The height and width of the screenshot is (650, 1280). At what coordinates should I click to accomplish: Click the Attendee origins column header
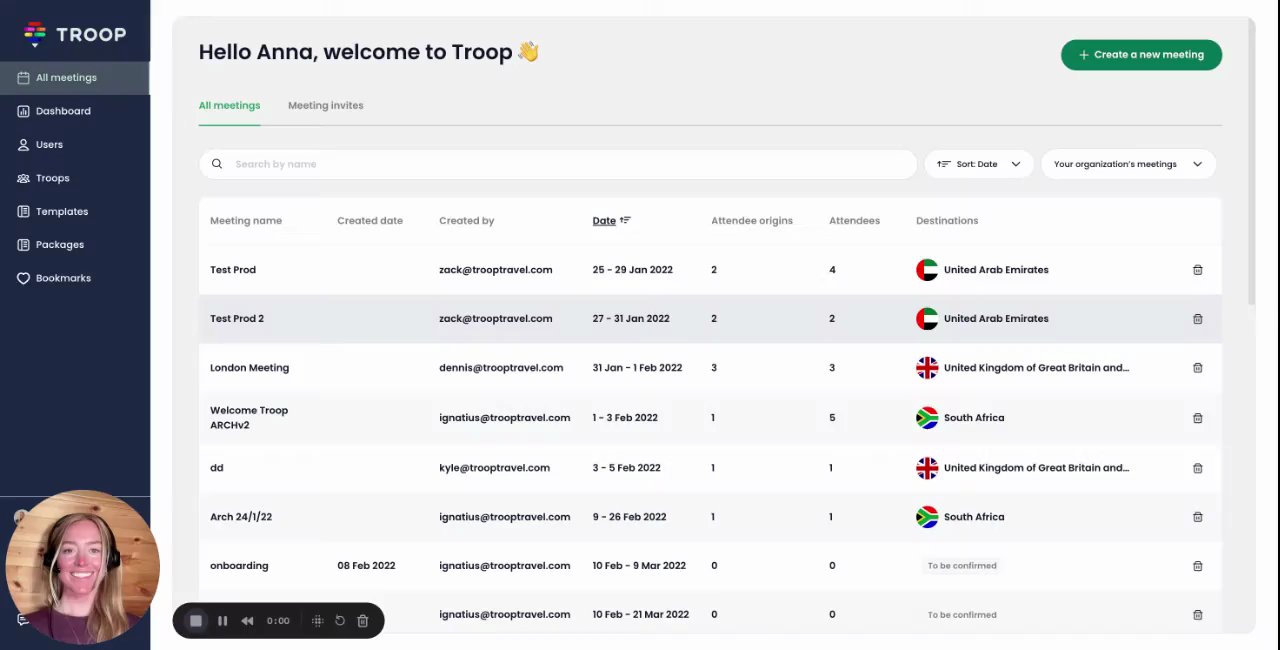pos(752,221)
